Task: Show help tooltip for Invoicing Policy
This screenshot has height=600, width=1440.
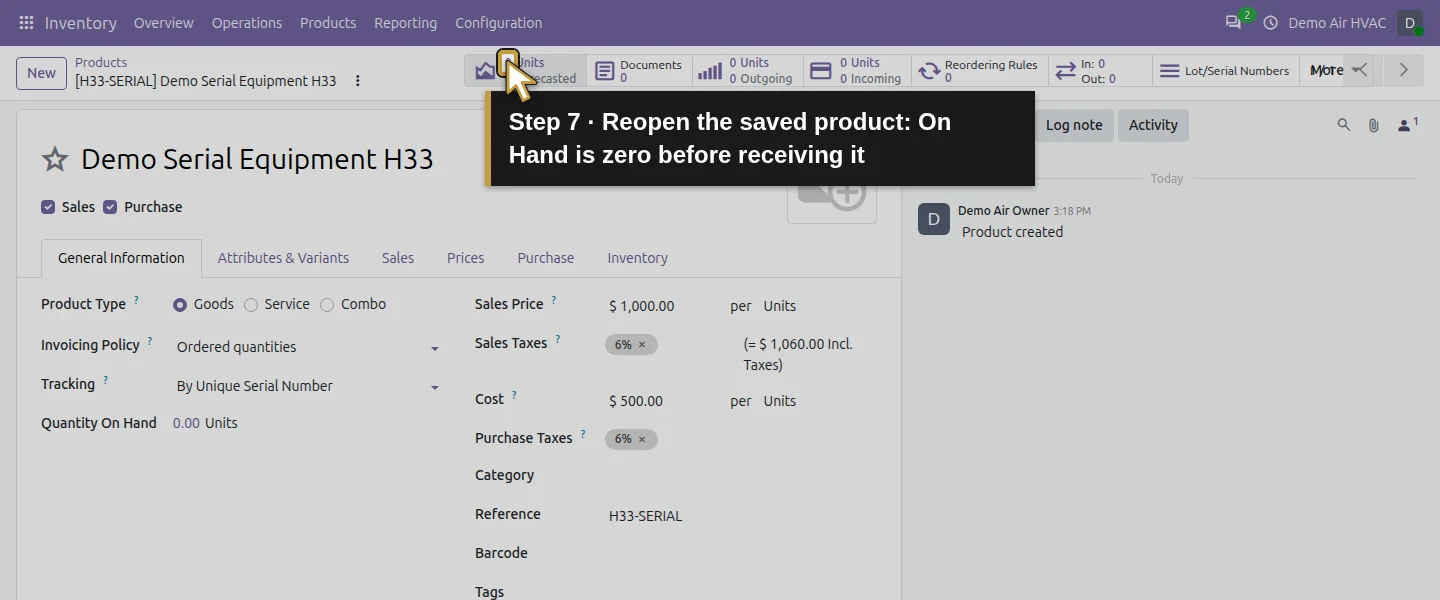Action: [150, 341]
